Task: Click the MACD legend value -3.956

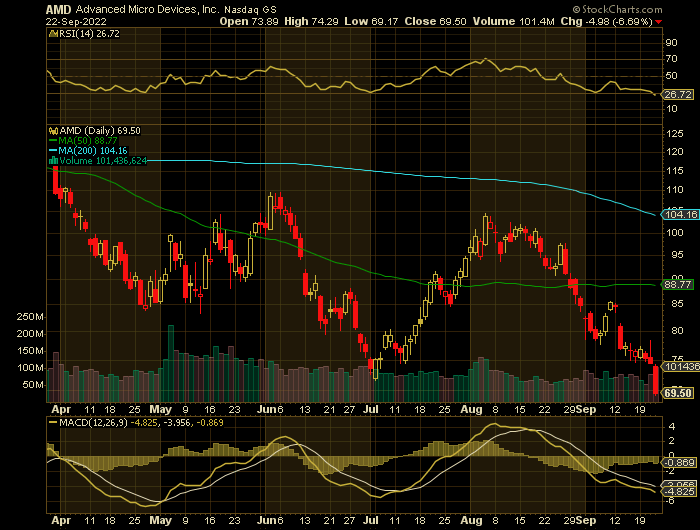Action: coord(177,422)
